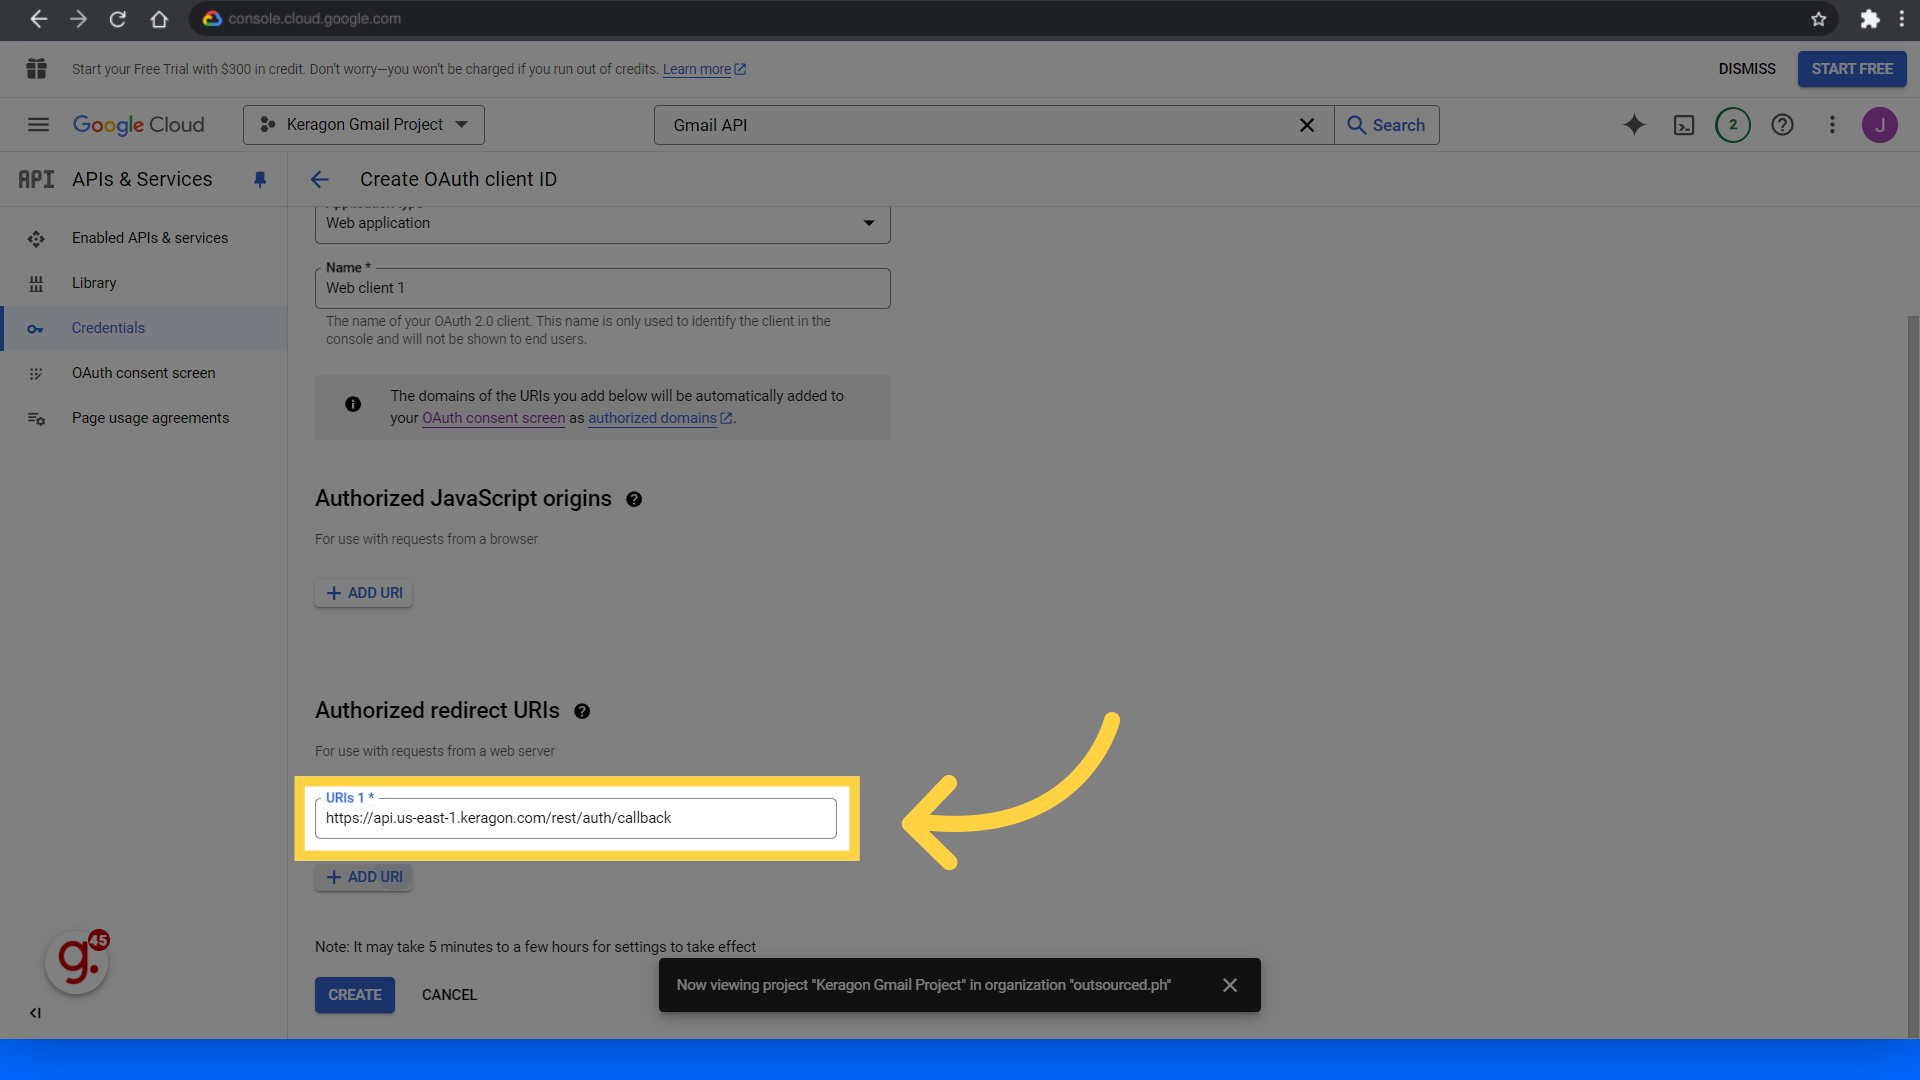This screenshot has height=1080, width=1920.
Task: Add URI under JavaScript origins
Action: point(364,593)
